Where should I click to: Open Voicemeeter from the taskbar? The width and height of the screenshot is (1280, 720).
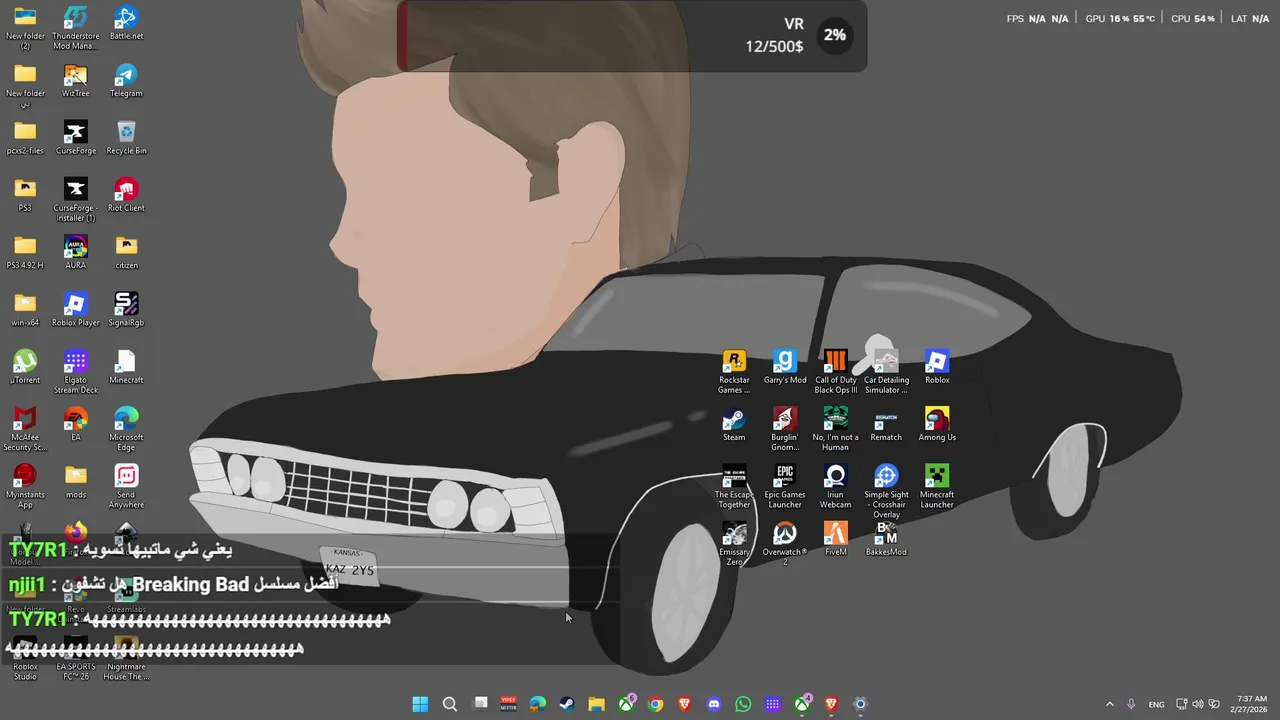[508, 704]
